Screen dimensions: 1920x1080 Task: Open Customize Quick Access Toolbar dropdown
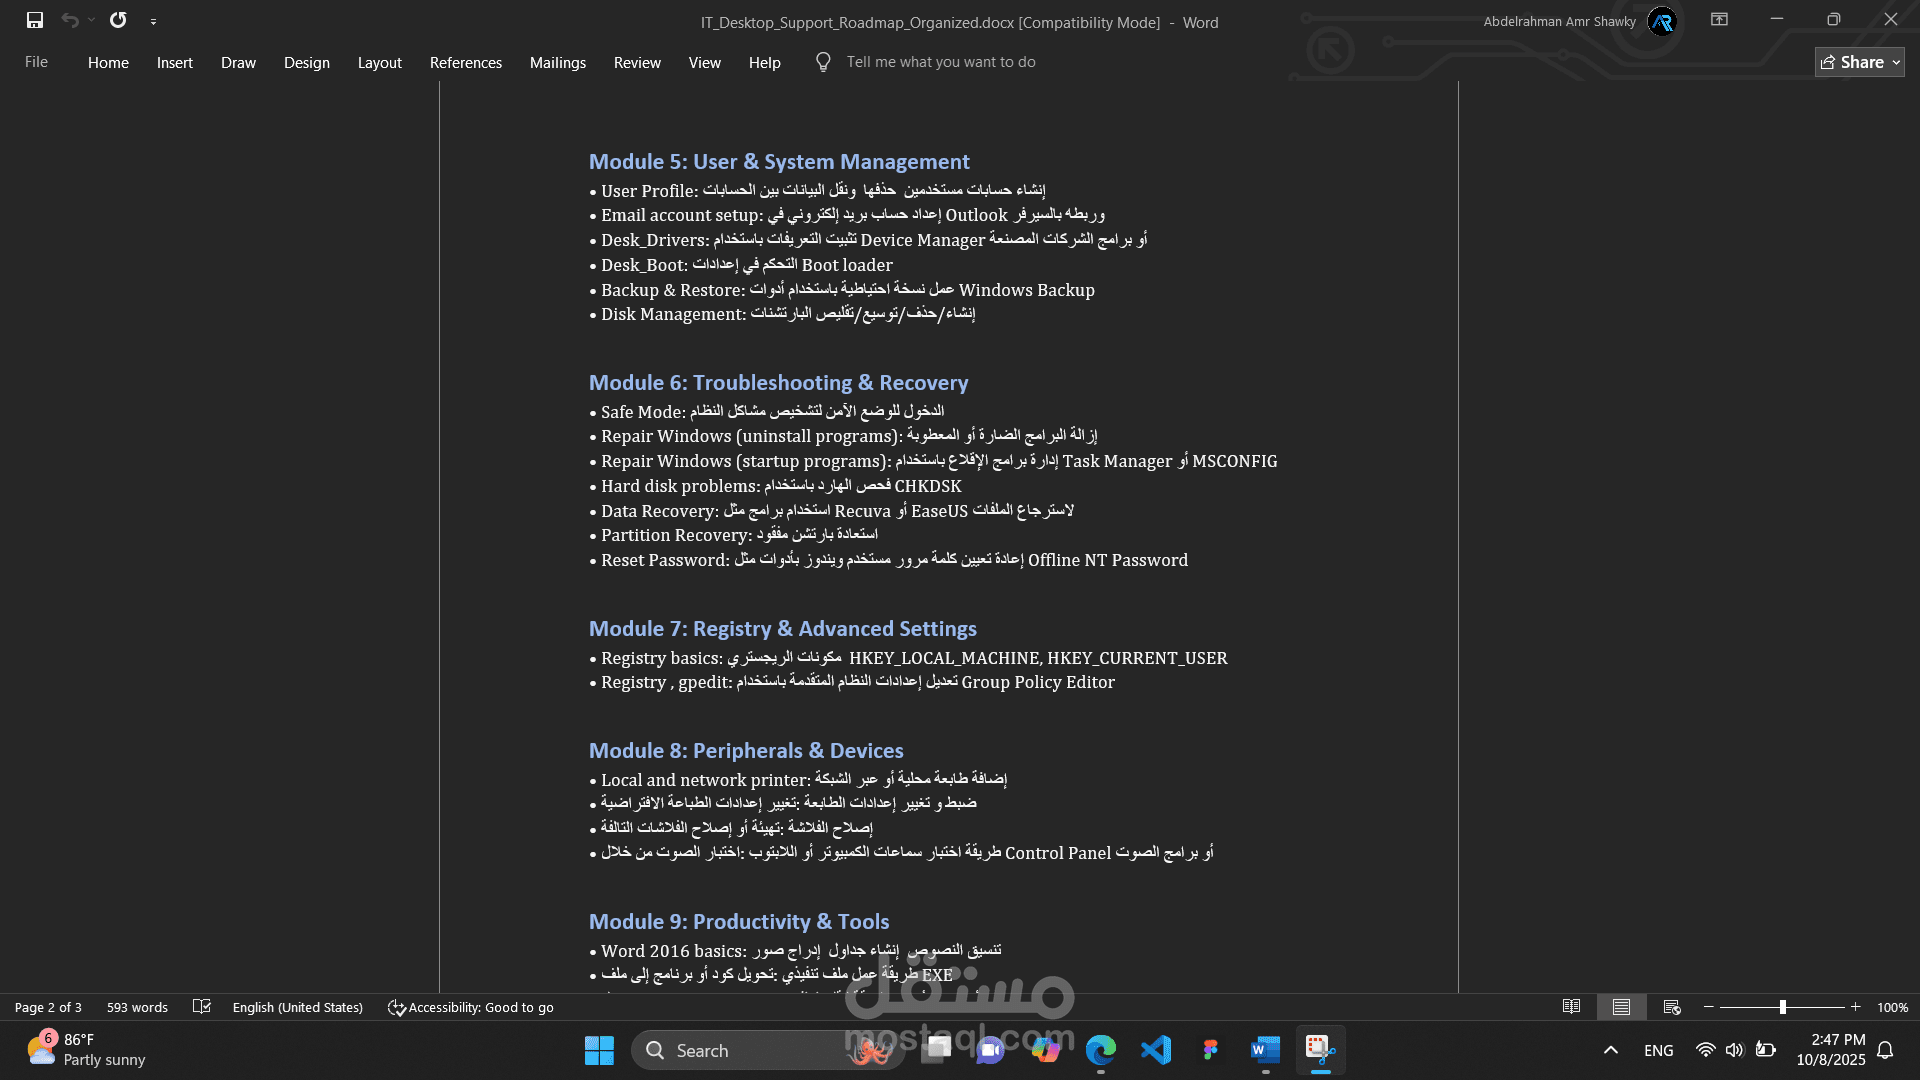click(153, 21)
